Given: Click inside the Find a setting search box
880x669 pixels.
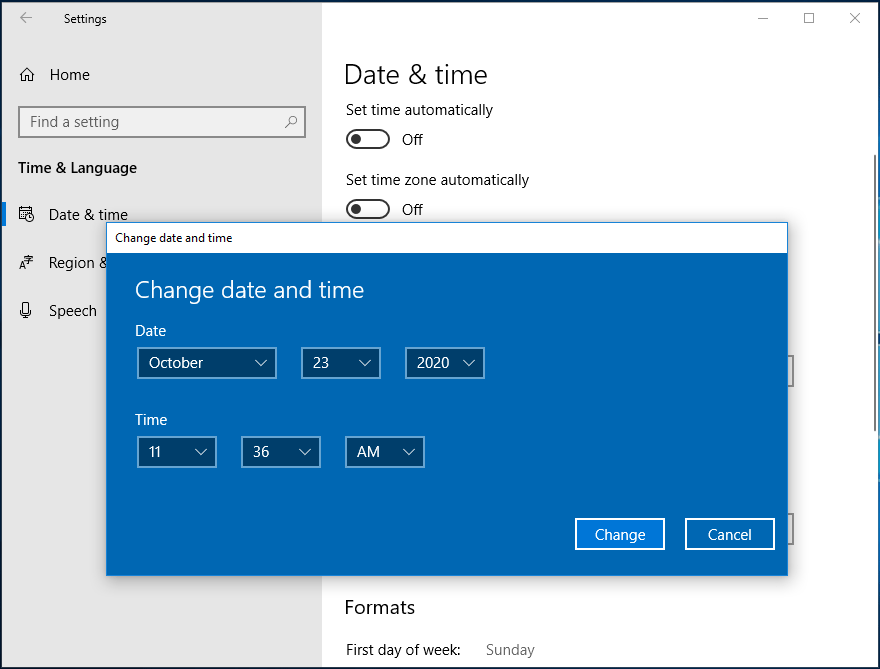Looking at the screenshot, I should (150, 121).
